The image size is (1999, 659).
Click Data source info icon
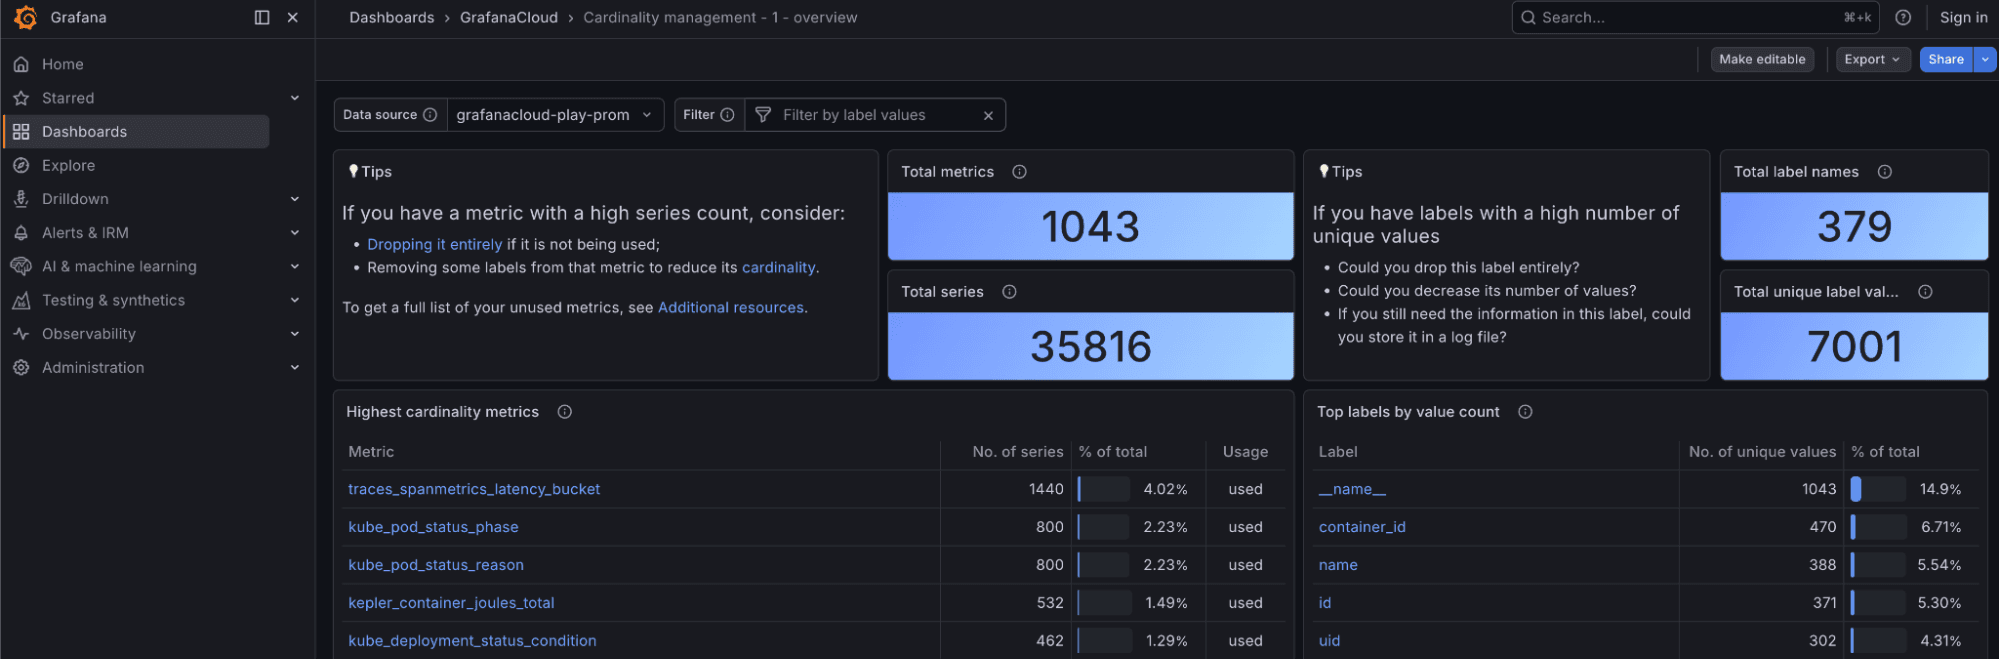(430, 115)
